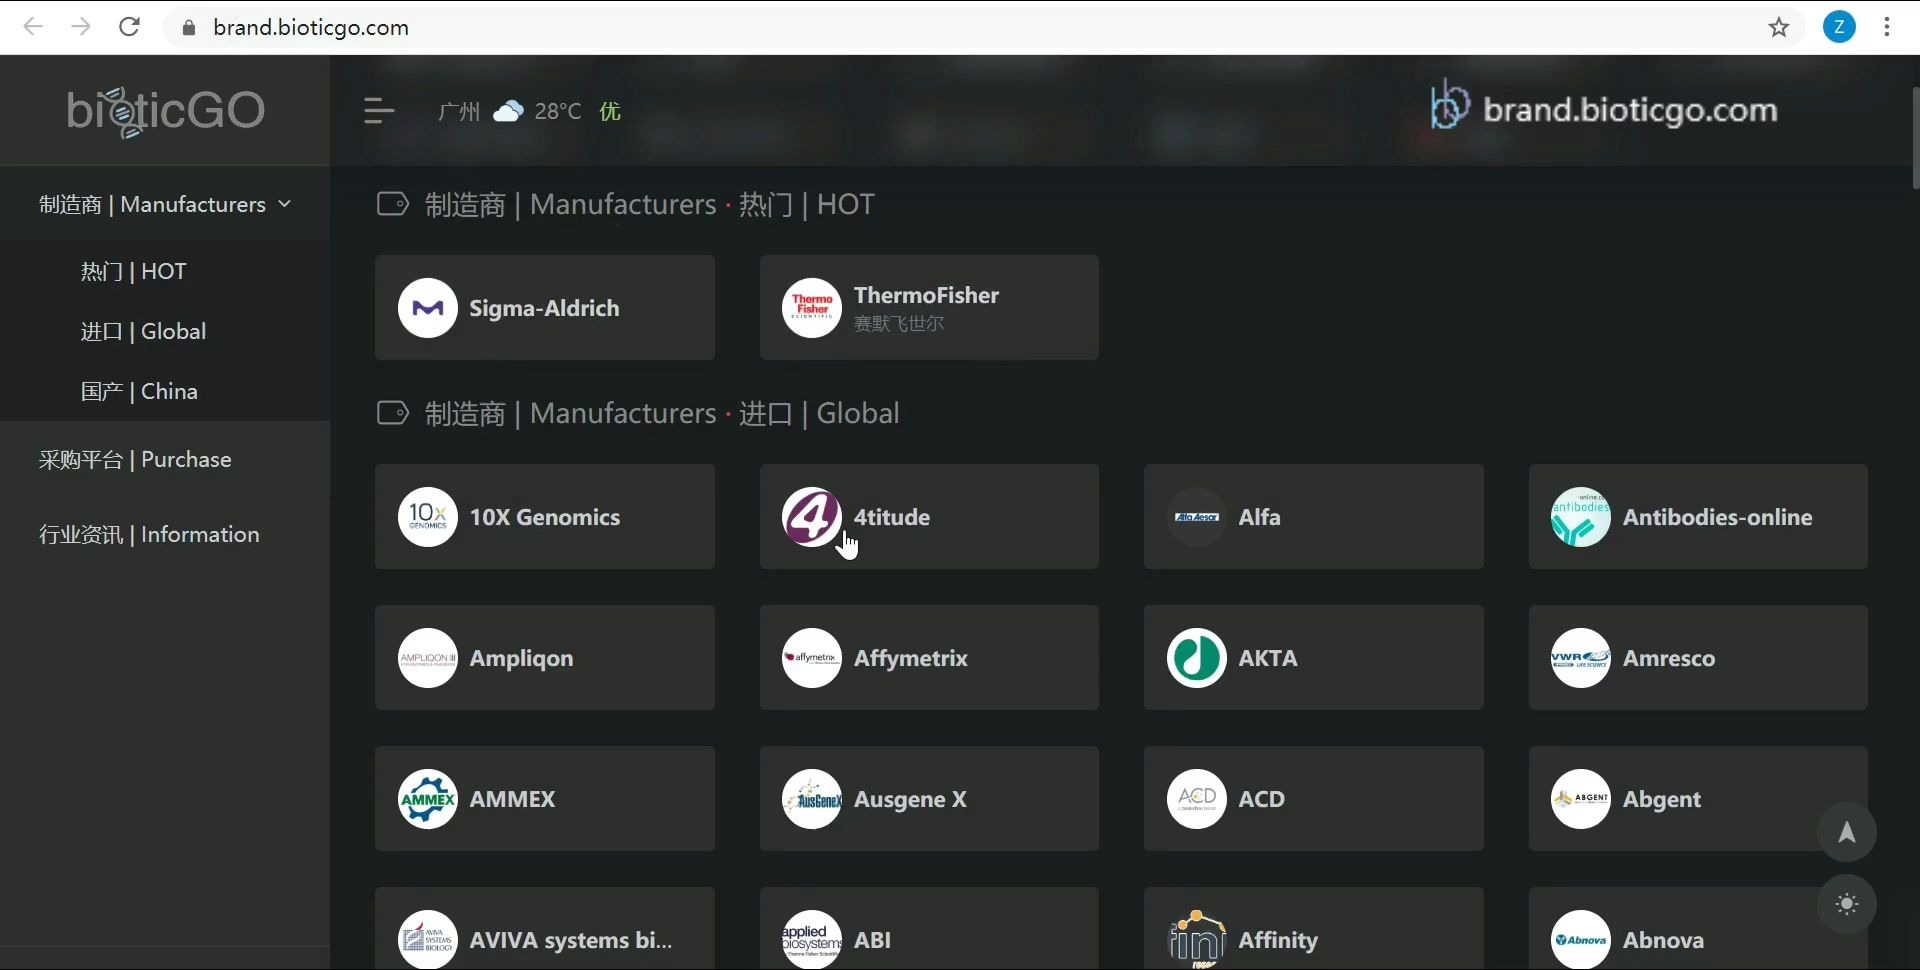Viewport: 1920px width, 970px height.
Task: Select the 进口 | Global sidebar item
Action: pyautogui.click(x=144, y=331)
